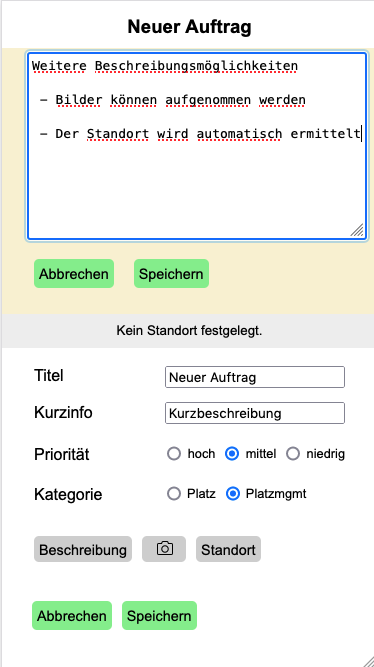
Task: Focus the Kurzinfo input field
Action: click(255, 413)
